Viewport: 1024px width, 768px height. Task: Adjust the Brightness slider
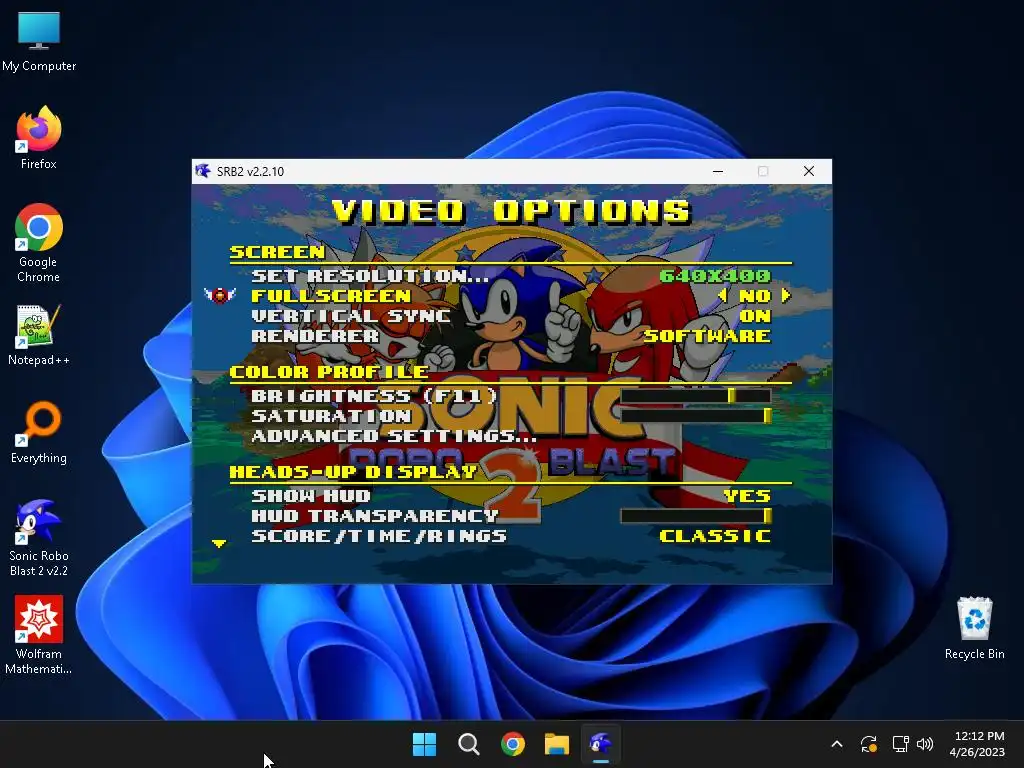click(x=696, y=396)
